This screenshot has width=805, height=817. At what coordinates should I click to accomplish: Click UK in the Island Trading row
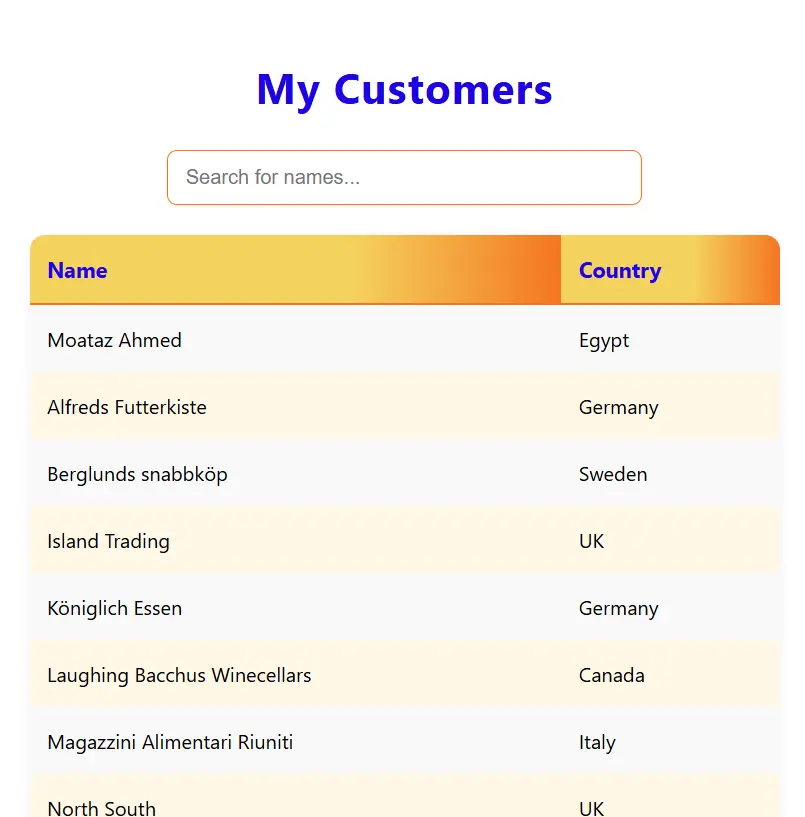point(592,541)
